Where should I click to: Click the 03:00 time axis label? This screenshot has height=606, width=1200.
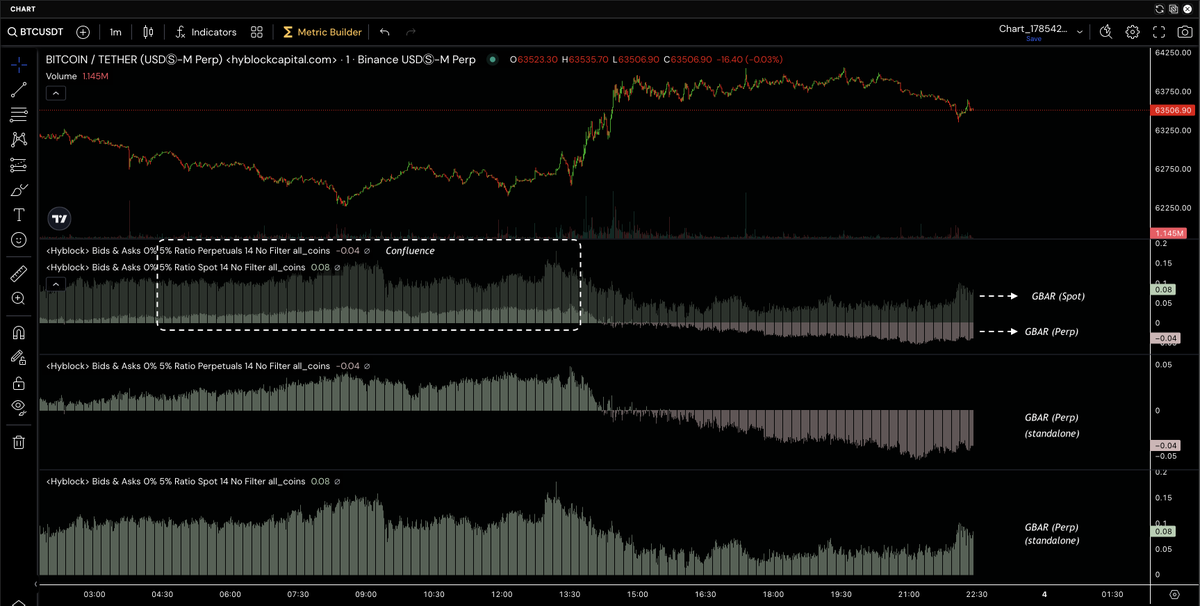(x=94, y=594)
